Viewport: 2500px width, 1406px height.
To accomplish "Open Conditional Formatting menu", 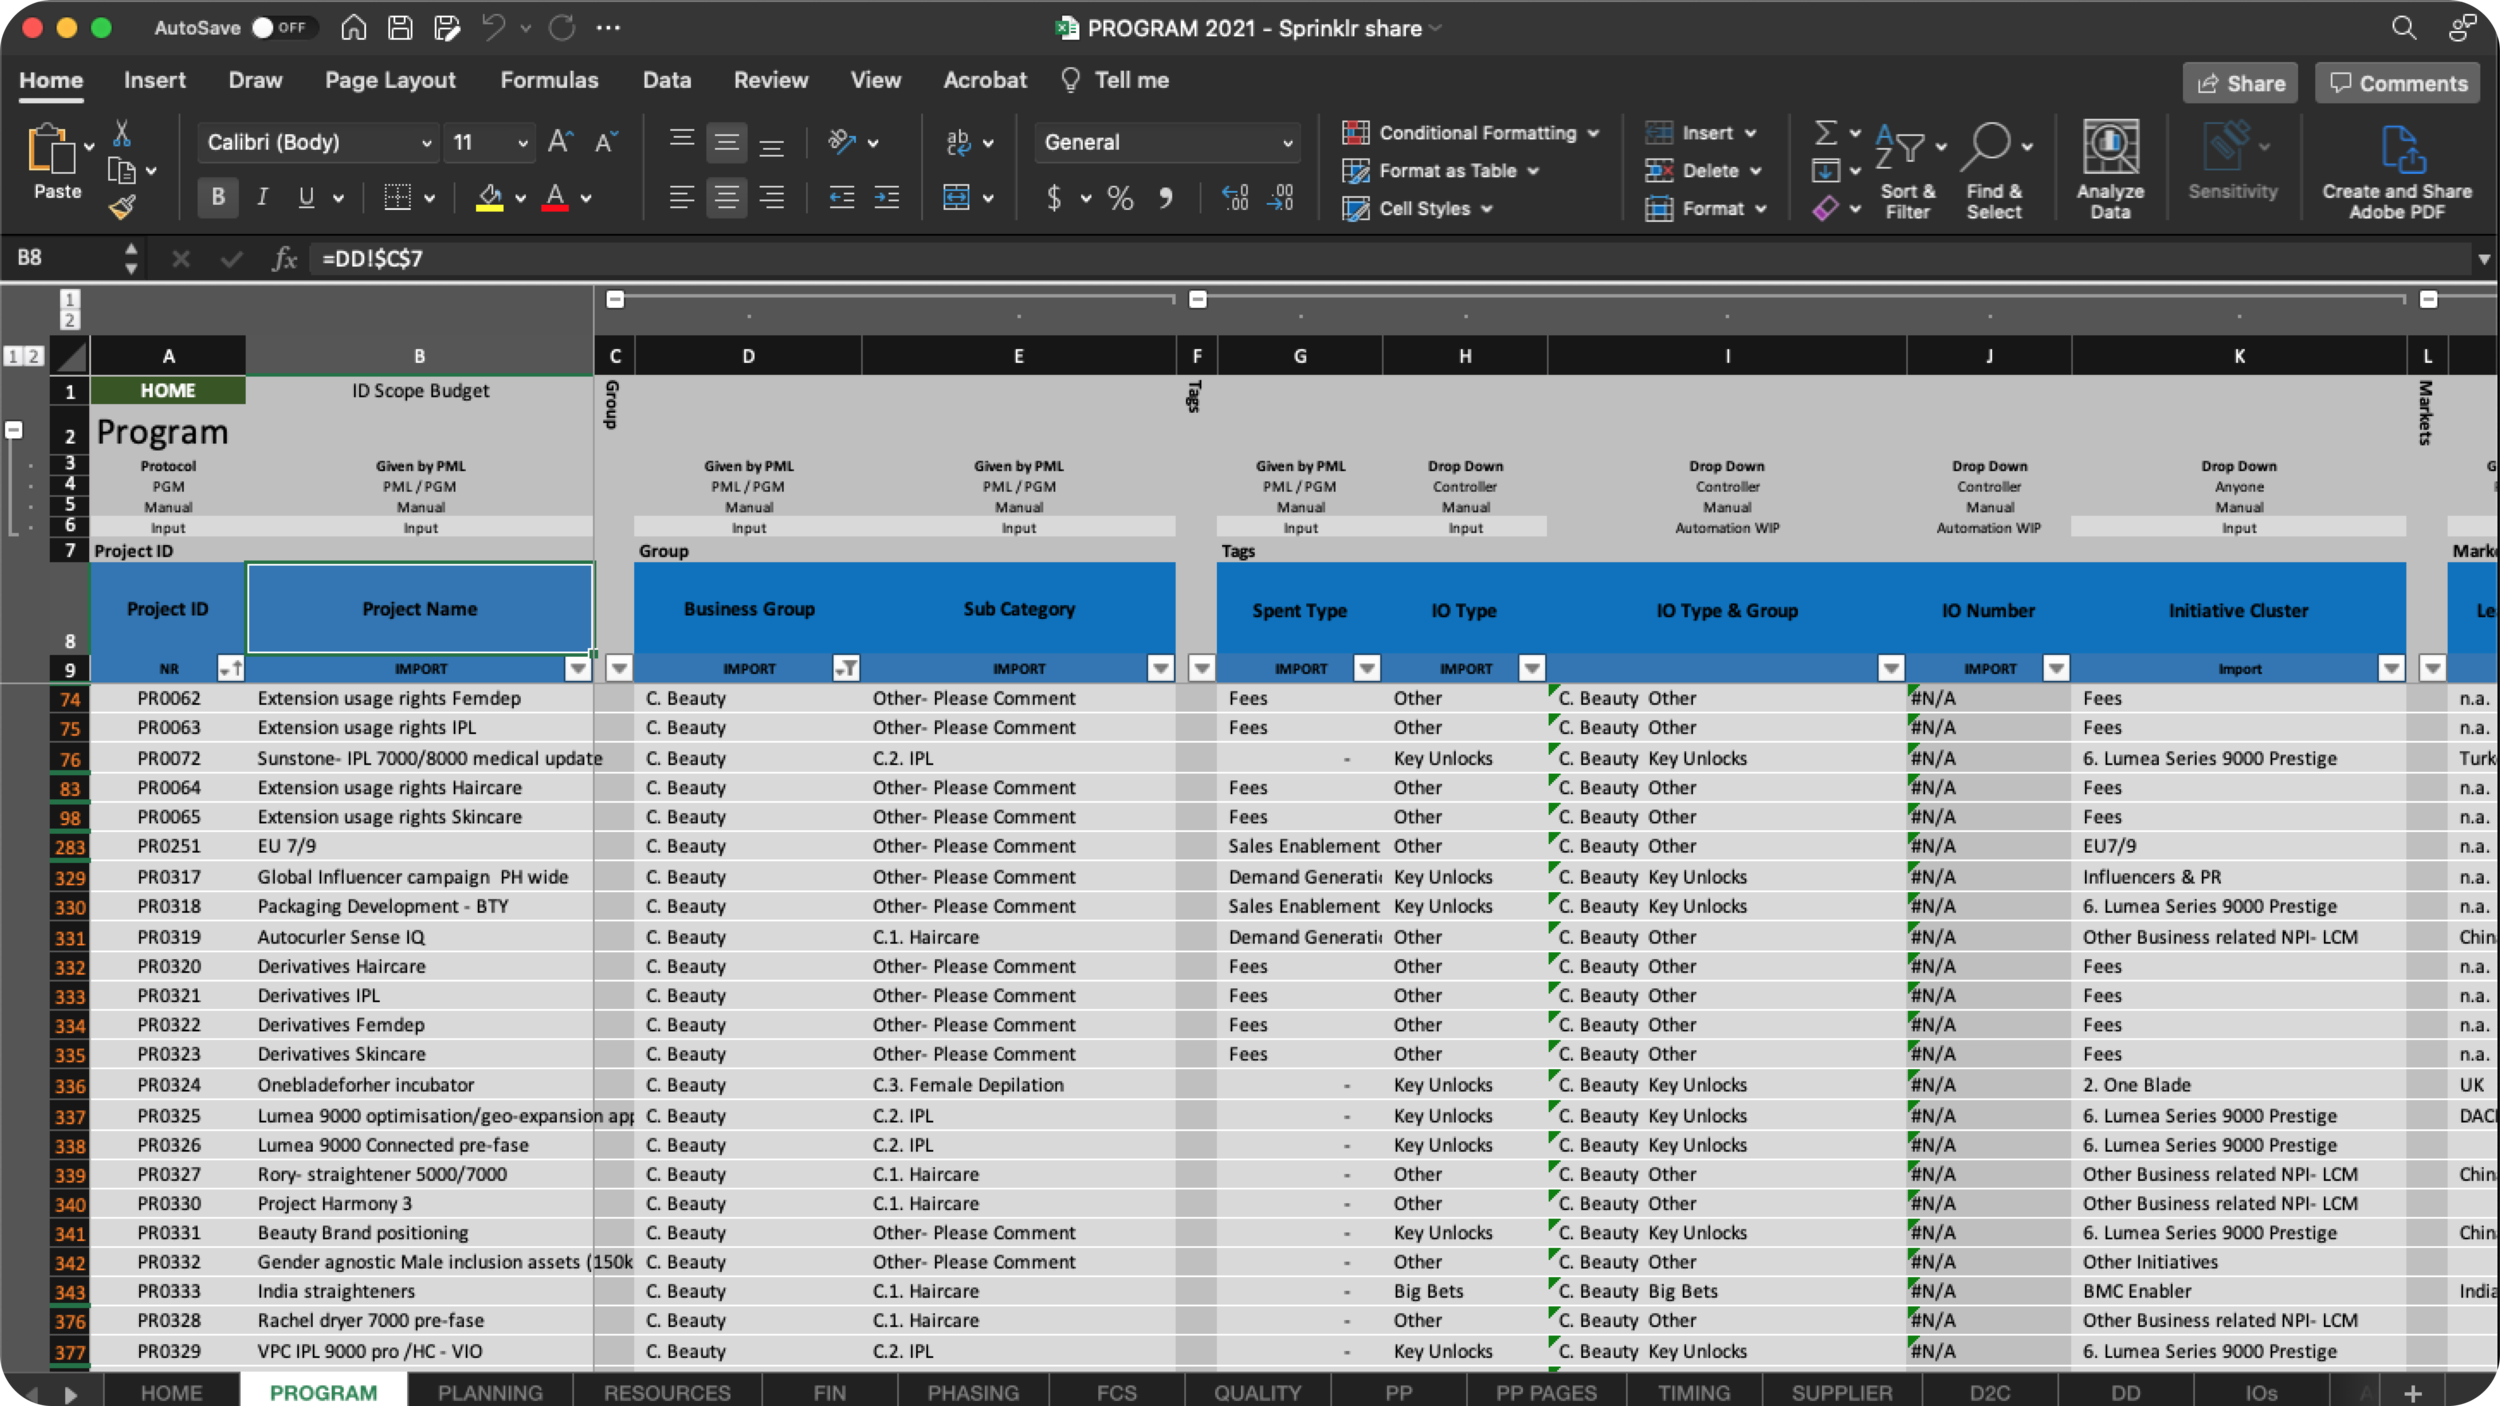I will (x=1470, y=133).
